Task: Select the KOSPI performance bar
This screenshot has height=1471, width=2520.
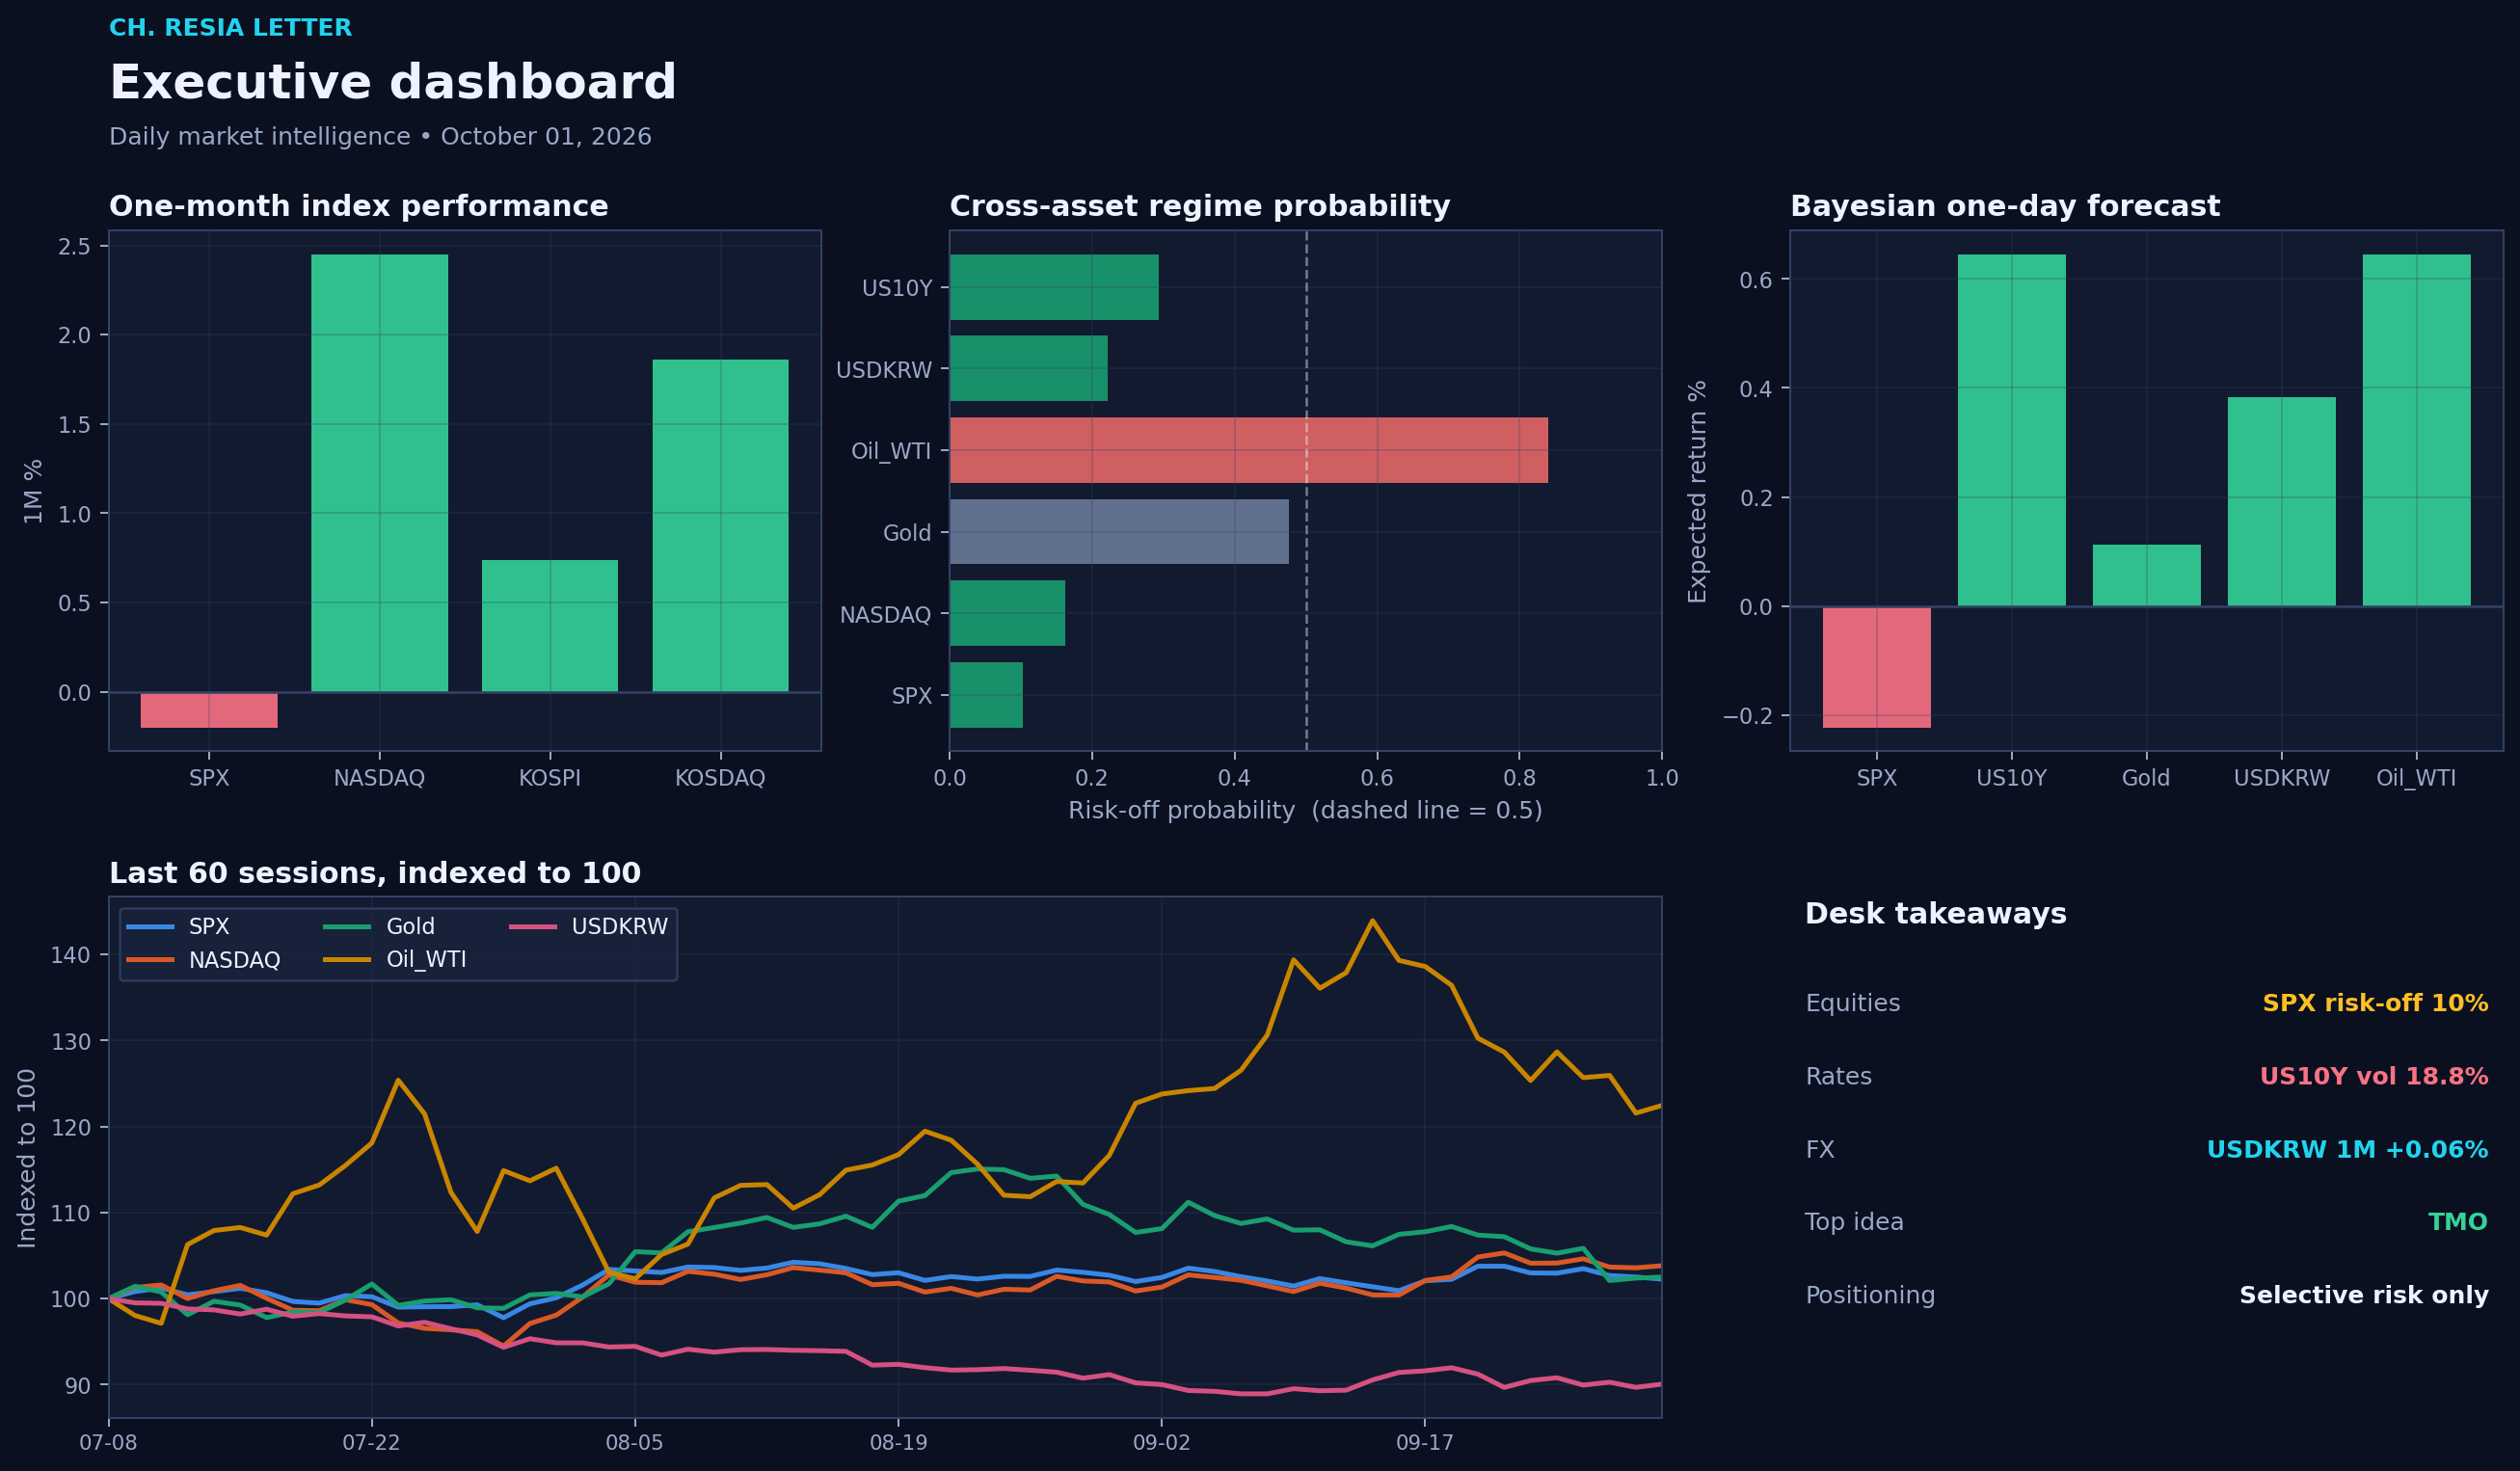Action: coord(550,626)
